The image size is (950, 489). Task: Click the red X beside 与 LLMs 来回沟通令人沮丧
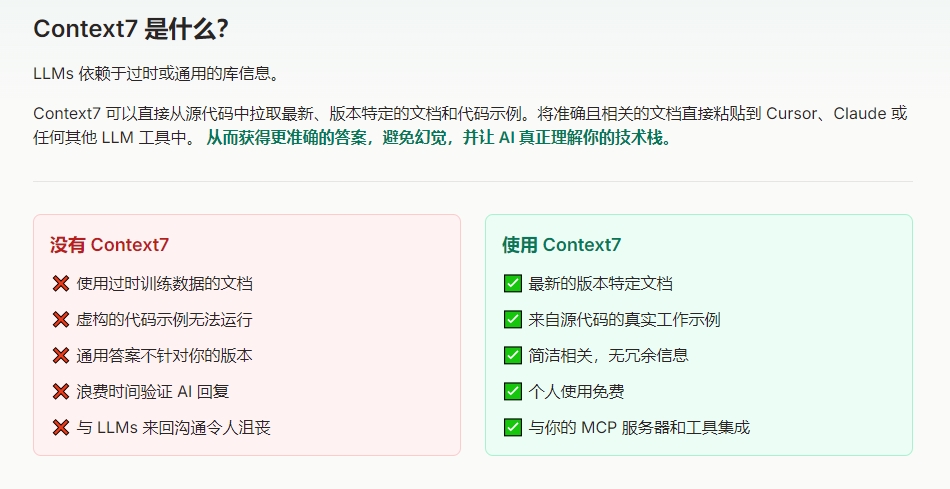coord(61,427)
